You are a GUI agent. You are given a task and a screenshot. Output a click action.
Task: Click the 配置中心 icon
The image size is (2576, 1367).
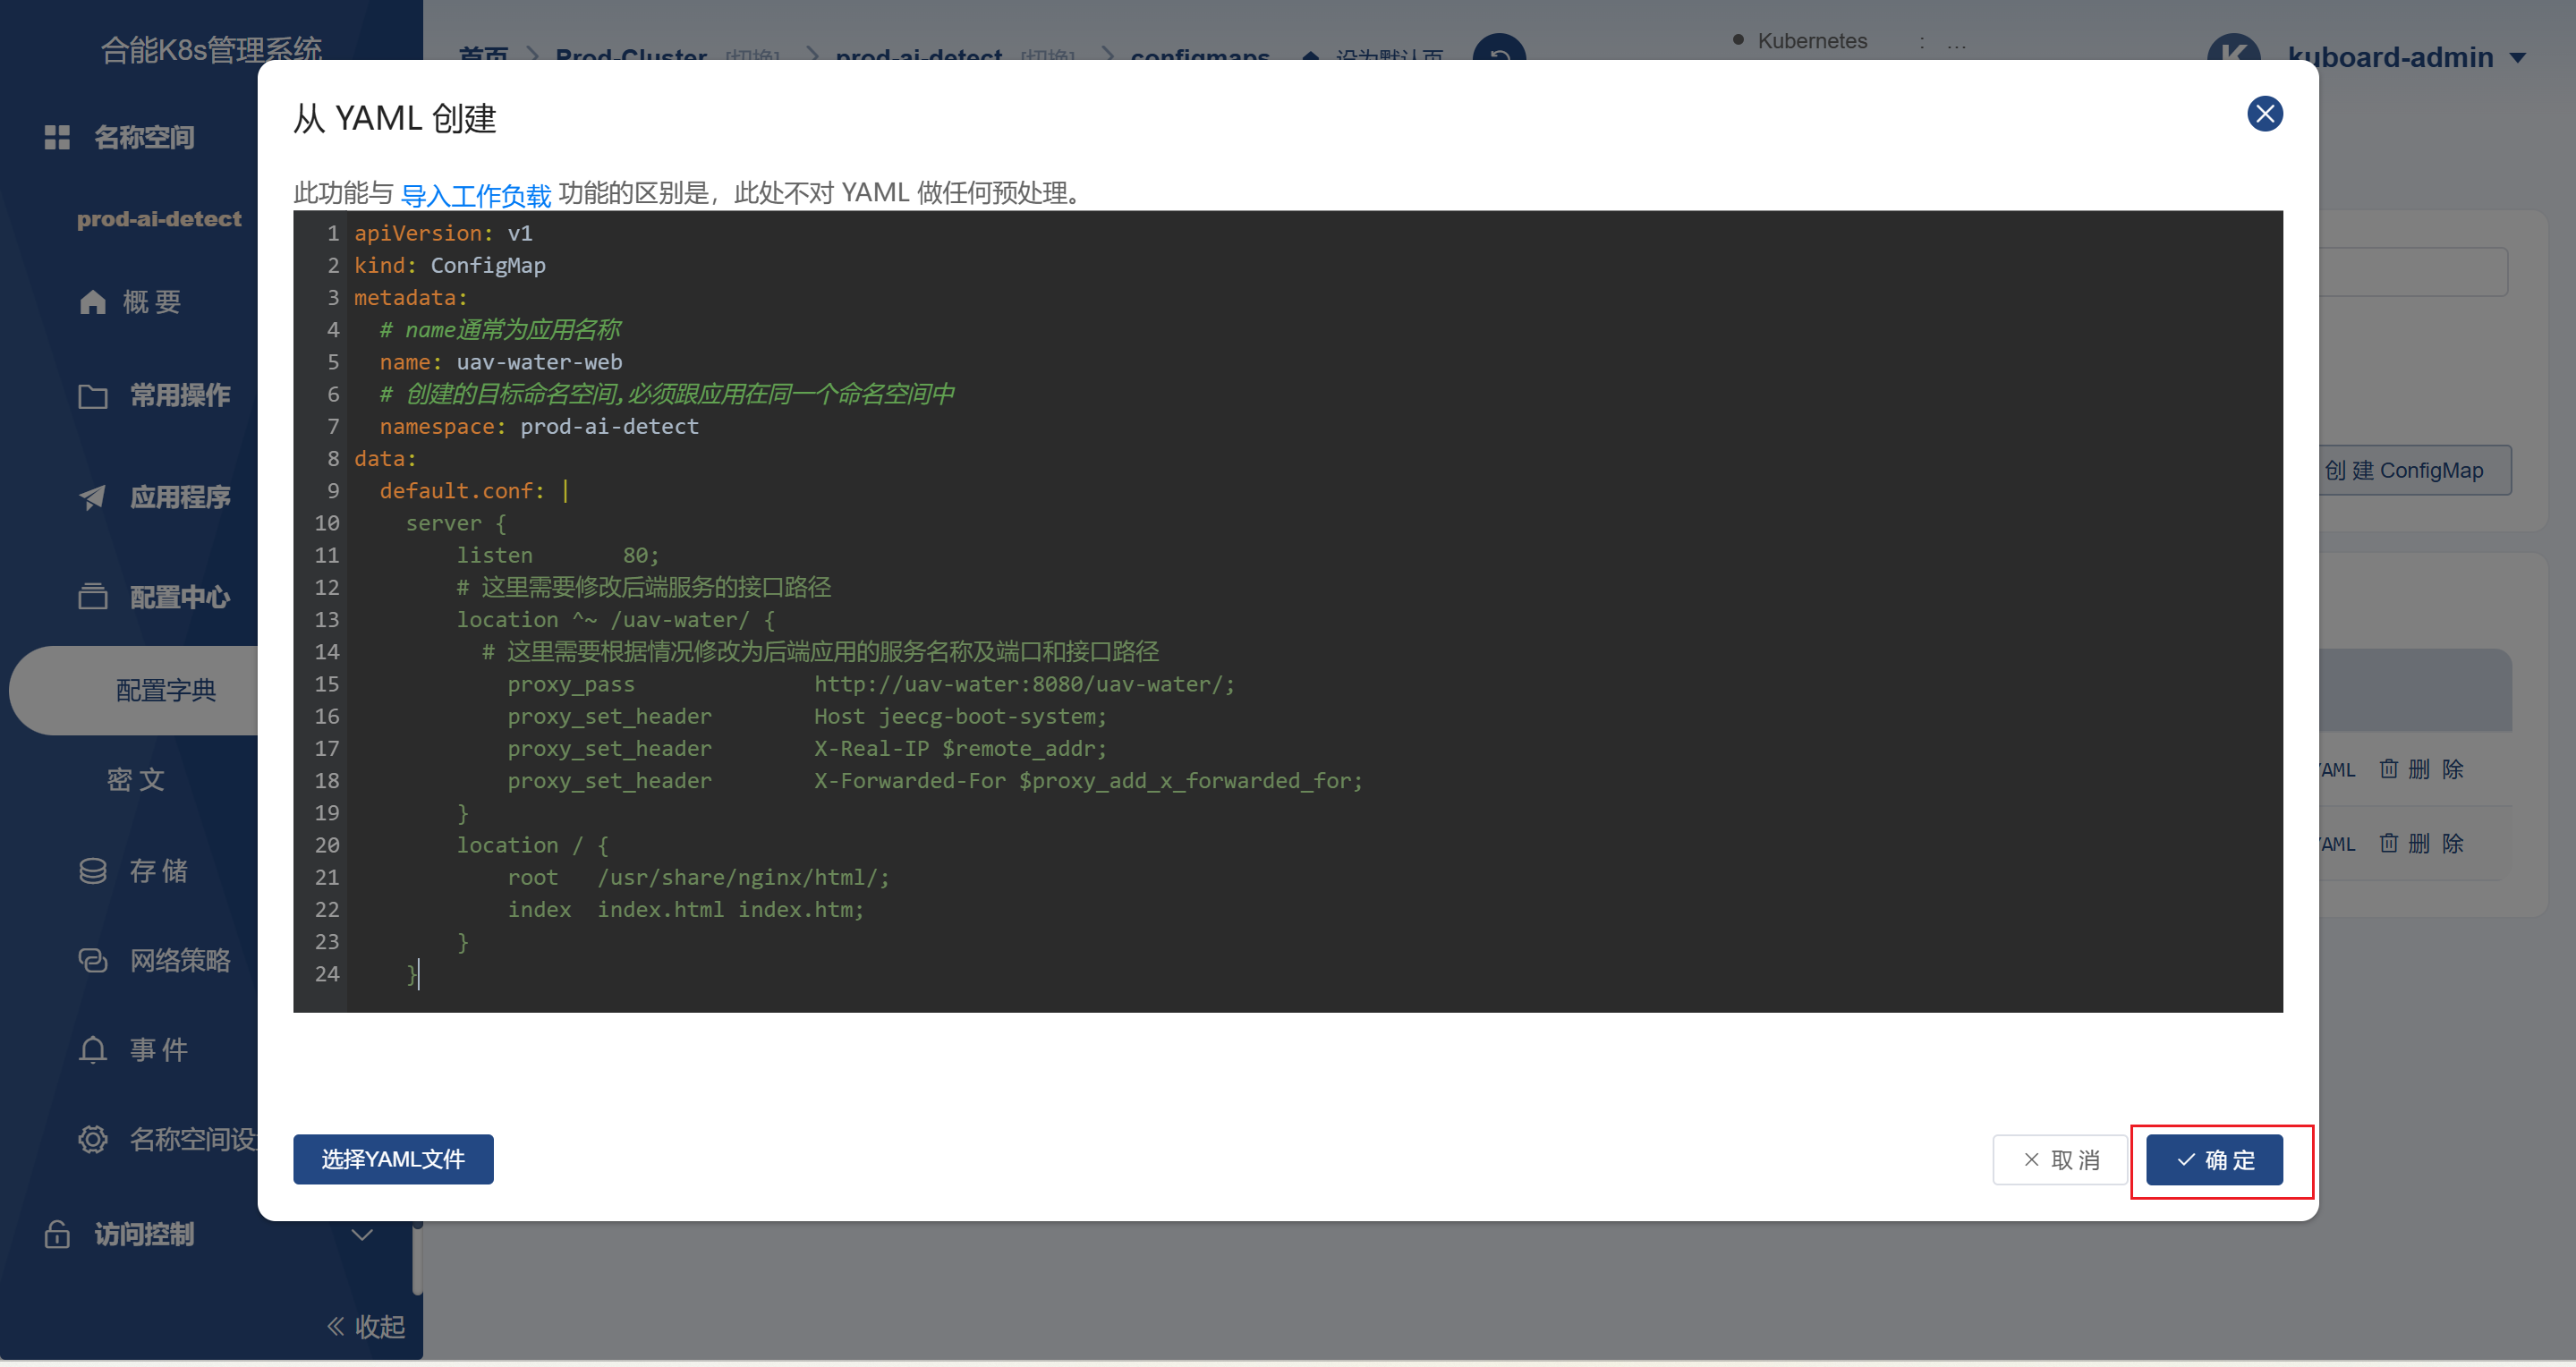click(92, 597)
